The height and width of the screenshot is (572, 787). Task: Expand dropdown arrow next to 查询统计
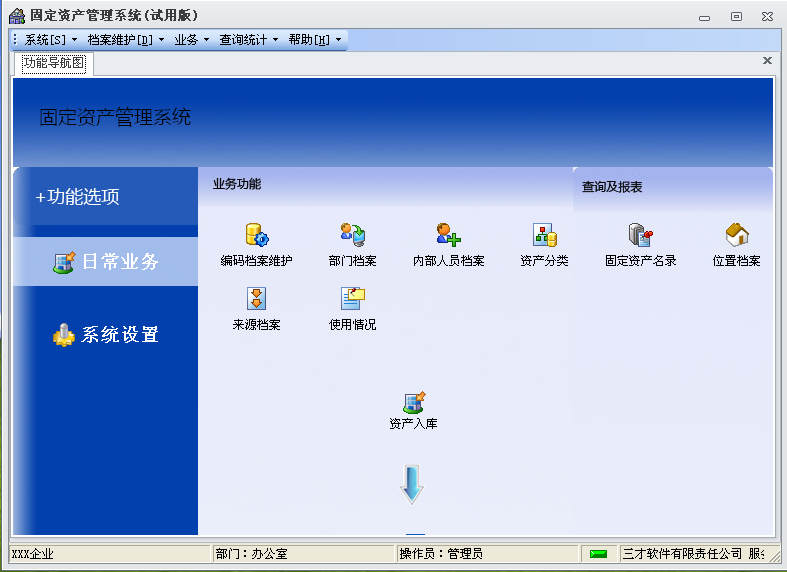click(x=275, y=40)
